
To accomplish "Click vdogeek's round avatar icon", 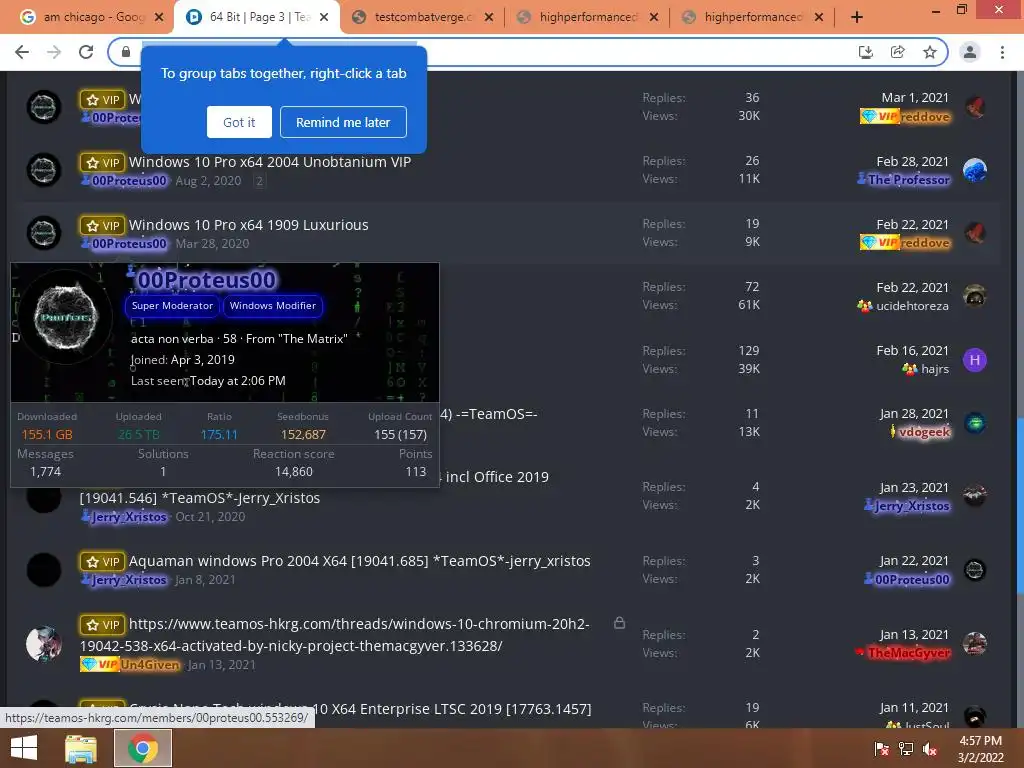I will click(x=974, y=423).
